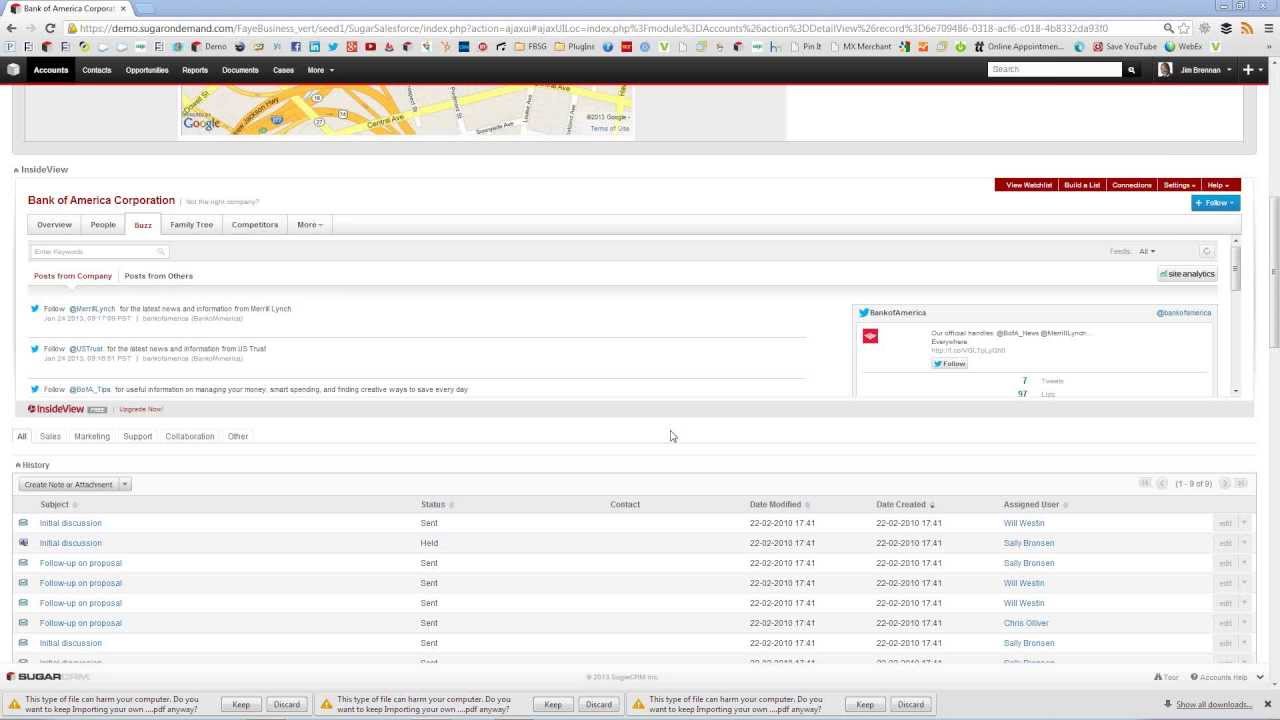Open arrow next to Create Note or Attachment
The width and height of the screenshot is (1280, 720).
pyautogui.click(x=125, y=484)
